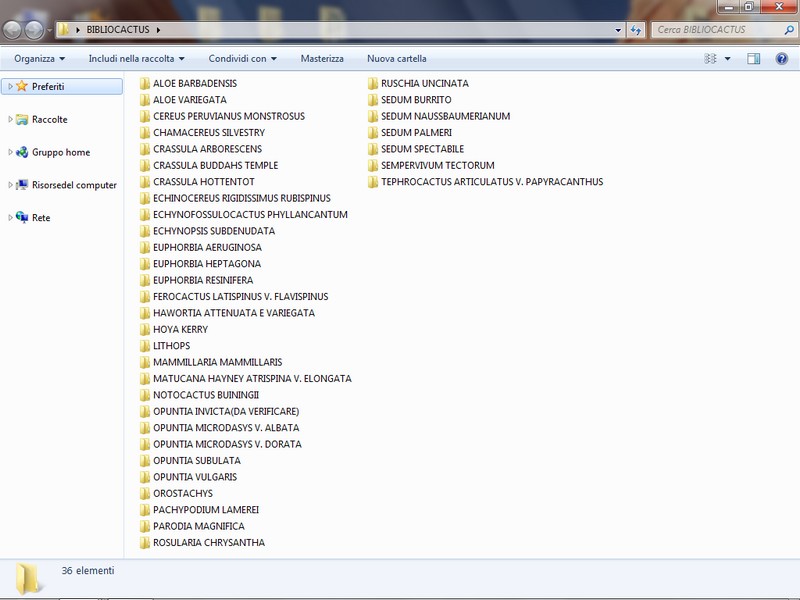The width and height of the screenshot is (800, 600).
Task: Open Includi nella raccolta menu
Action: pyautogui.click(x=136, y=59)
